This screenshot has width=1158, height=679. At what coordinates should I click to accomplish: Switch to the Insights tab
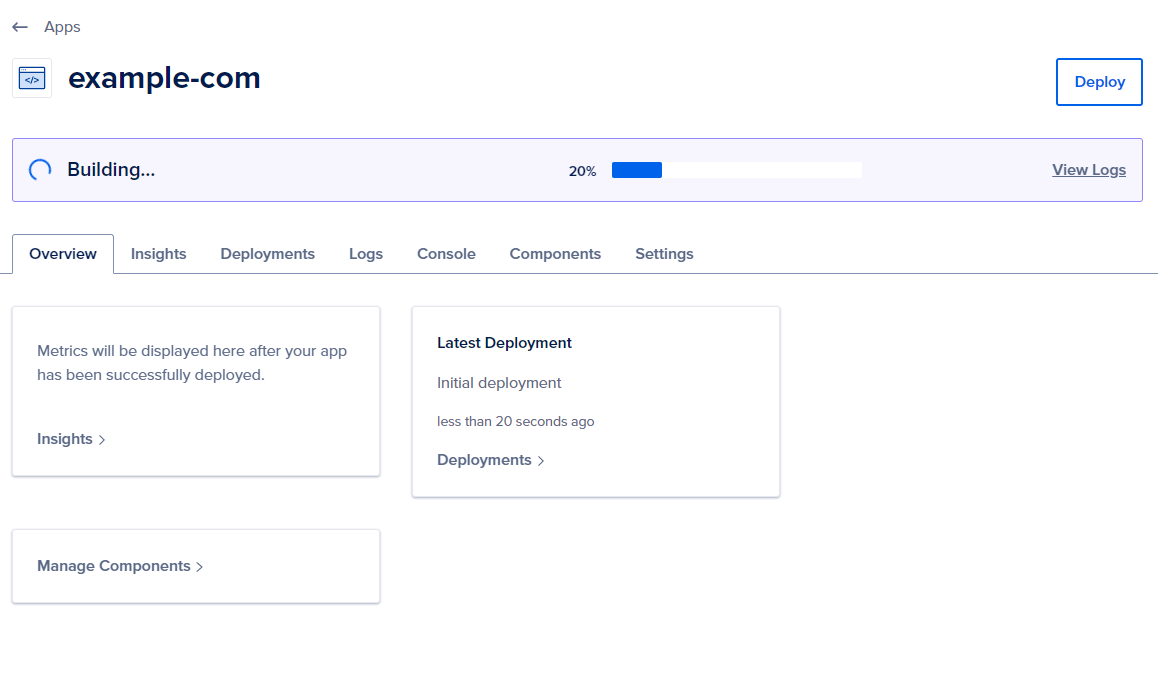point(158,254)
